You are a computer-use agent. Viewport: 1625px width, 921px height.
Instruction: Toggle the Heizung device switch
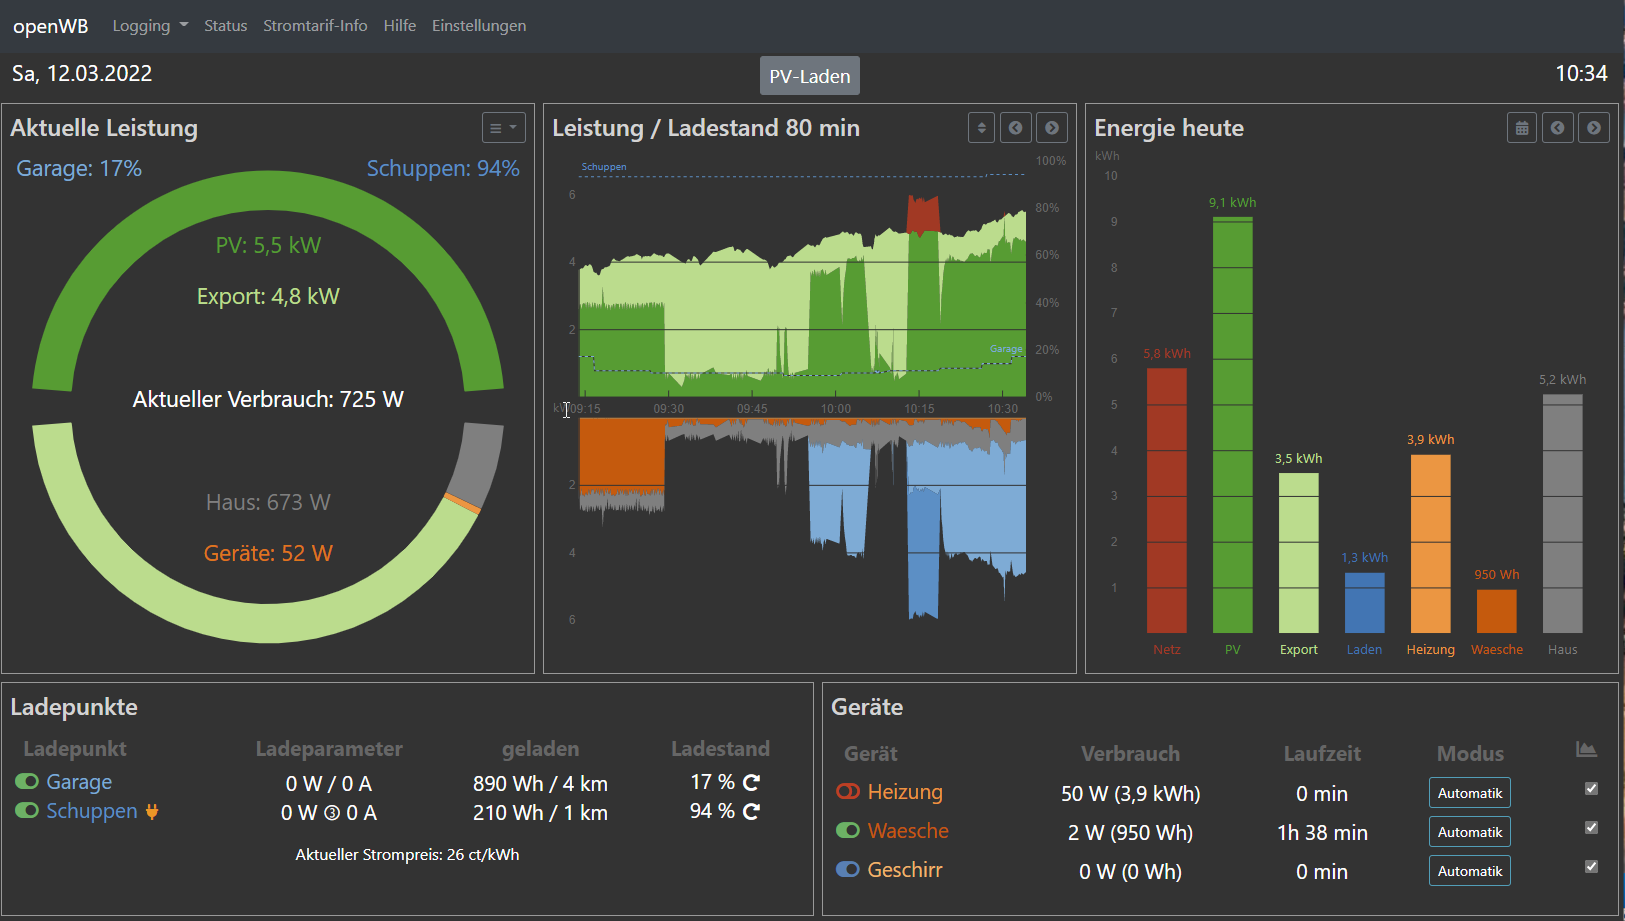click(848, 792)
